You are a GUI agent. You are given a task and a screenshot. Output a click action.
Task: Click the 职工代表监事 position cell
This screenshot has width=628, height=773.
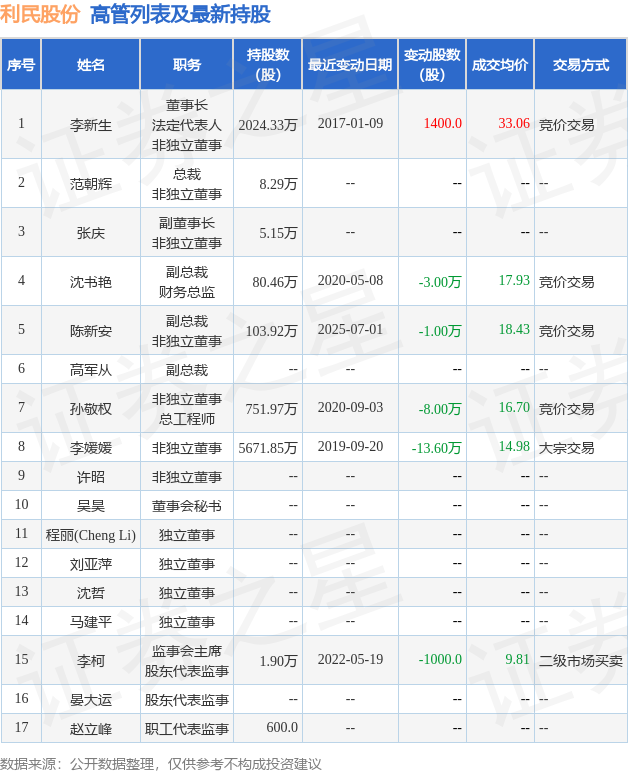tap(186, 729)
